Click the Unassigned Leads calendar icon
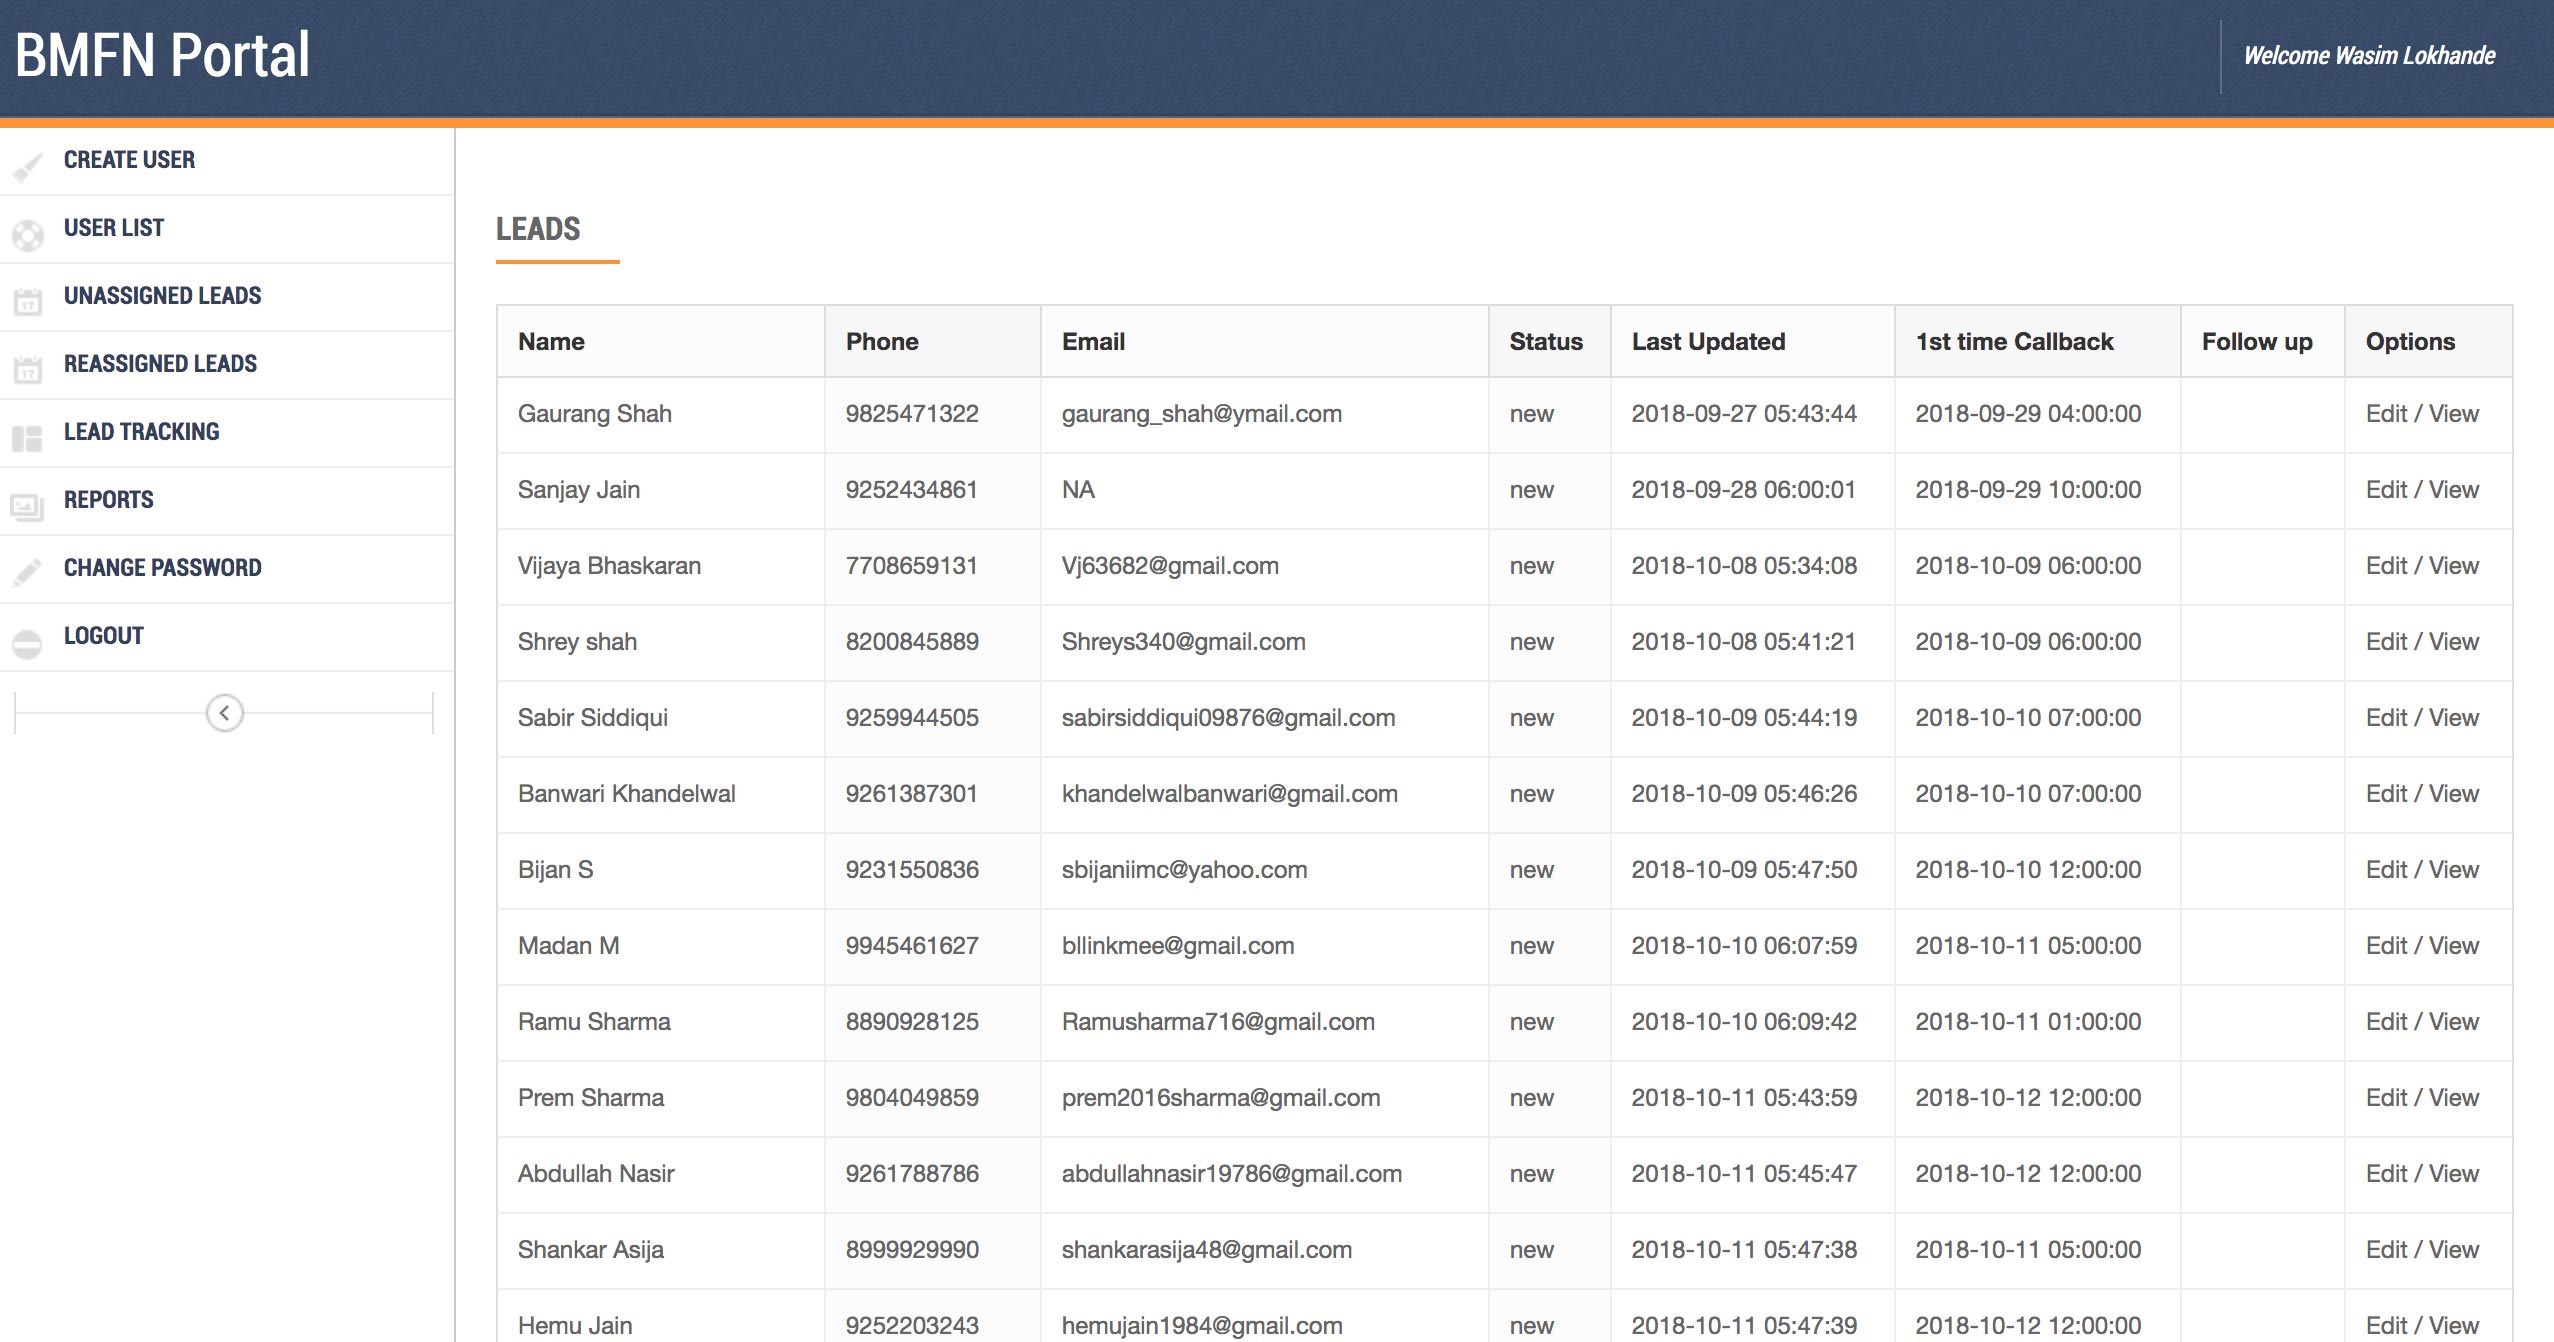 [28, 302]
